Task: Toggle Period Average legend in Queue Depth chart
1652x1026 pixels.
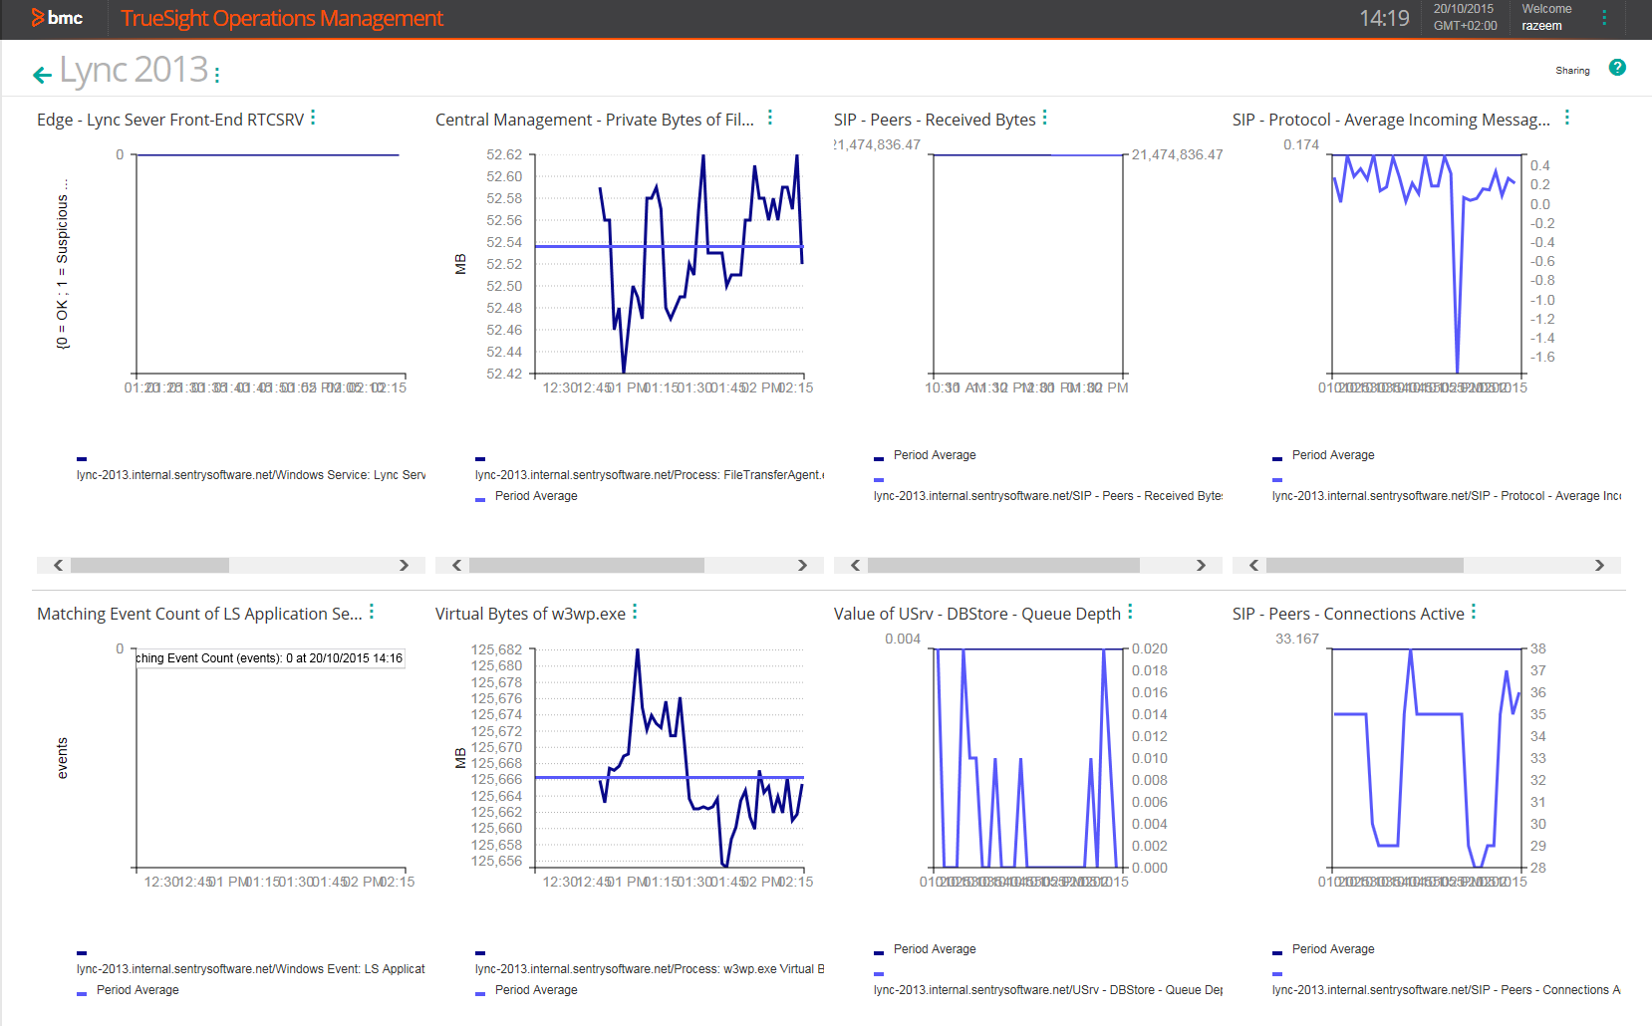Action: click(x=934, y=949)
